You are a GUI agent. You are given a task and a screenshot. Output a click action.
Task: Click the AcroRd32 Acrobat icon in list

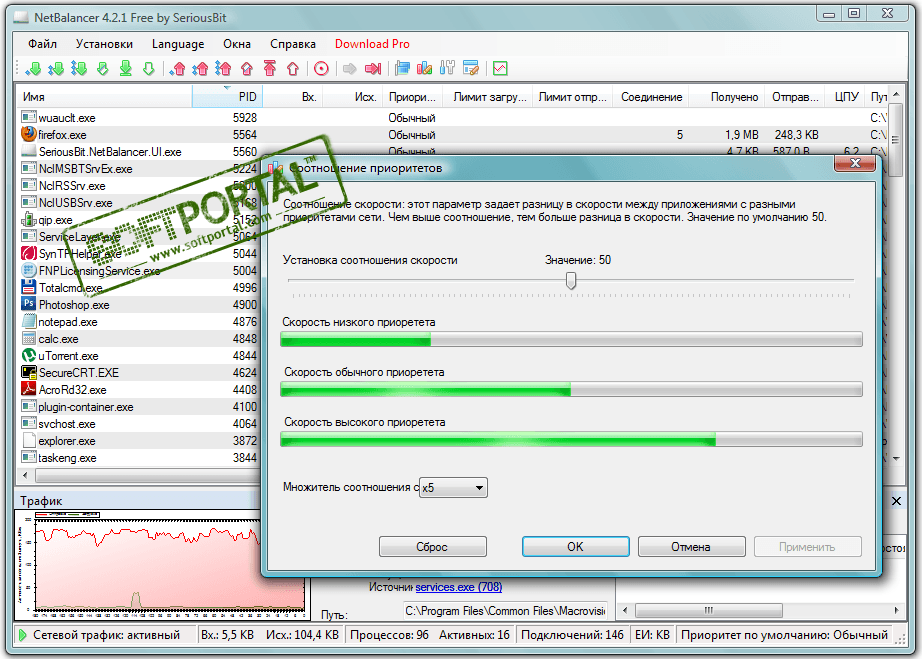pyautogui.click(x=28, y=389)
